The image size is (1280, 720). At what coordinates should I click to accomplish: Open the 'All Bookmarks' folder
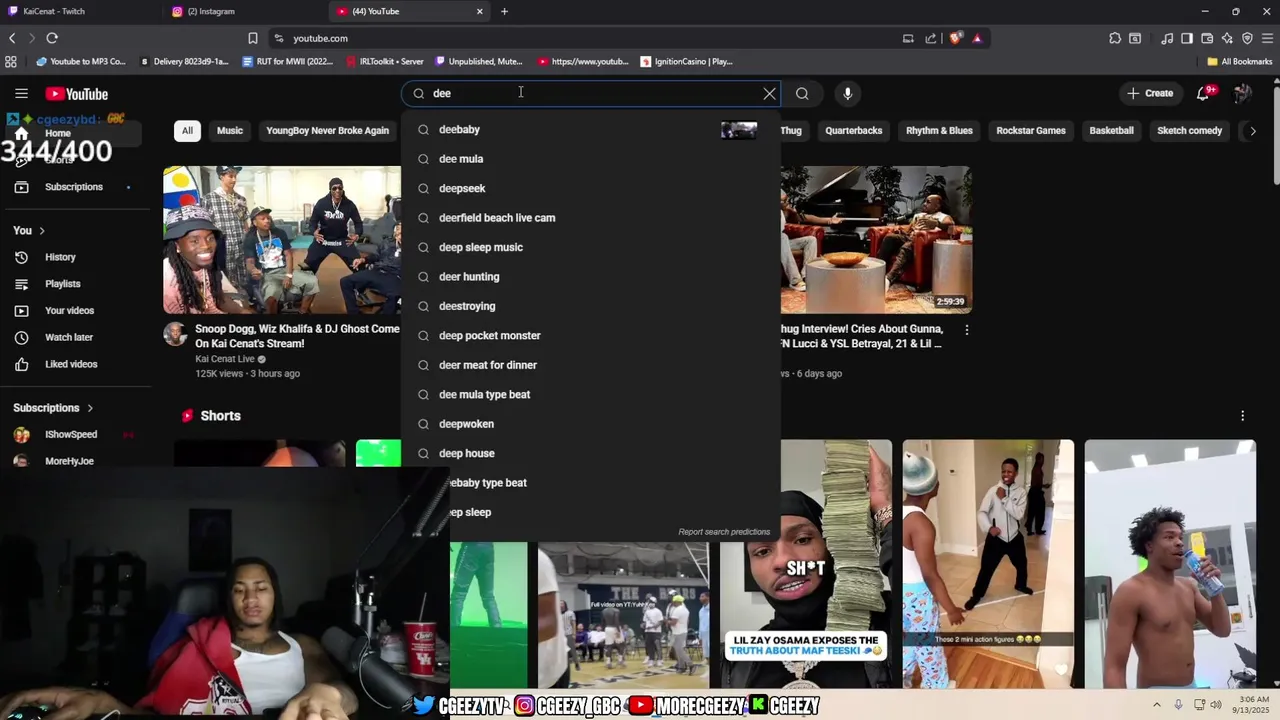(1240, 62)
